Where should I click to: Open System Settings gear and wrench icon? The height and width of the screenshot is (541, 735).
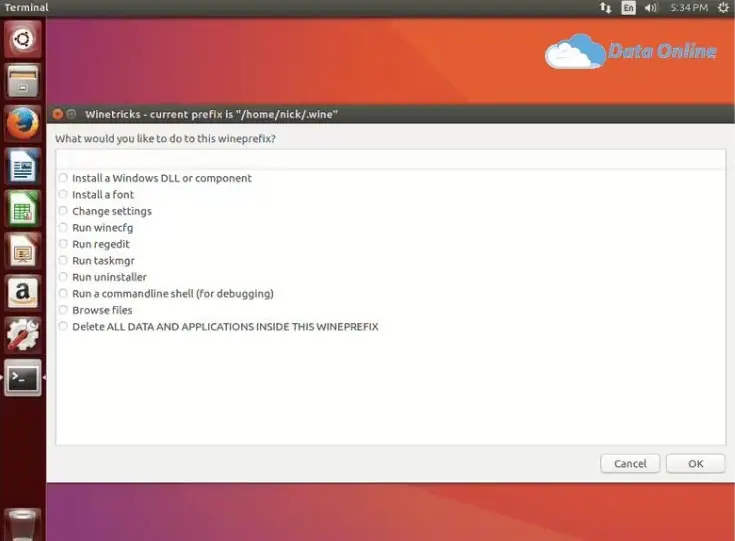pos(22,335)
